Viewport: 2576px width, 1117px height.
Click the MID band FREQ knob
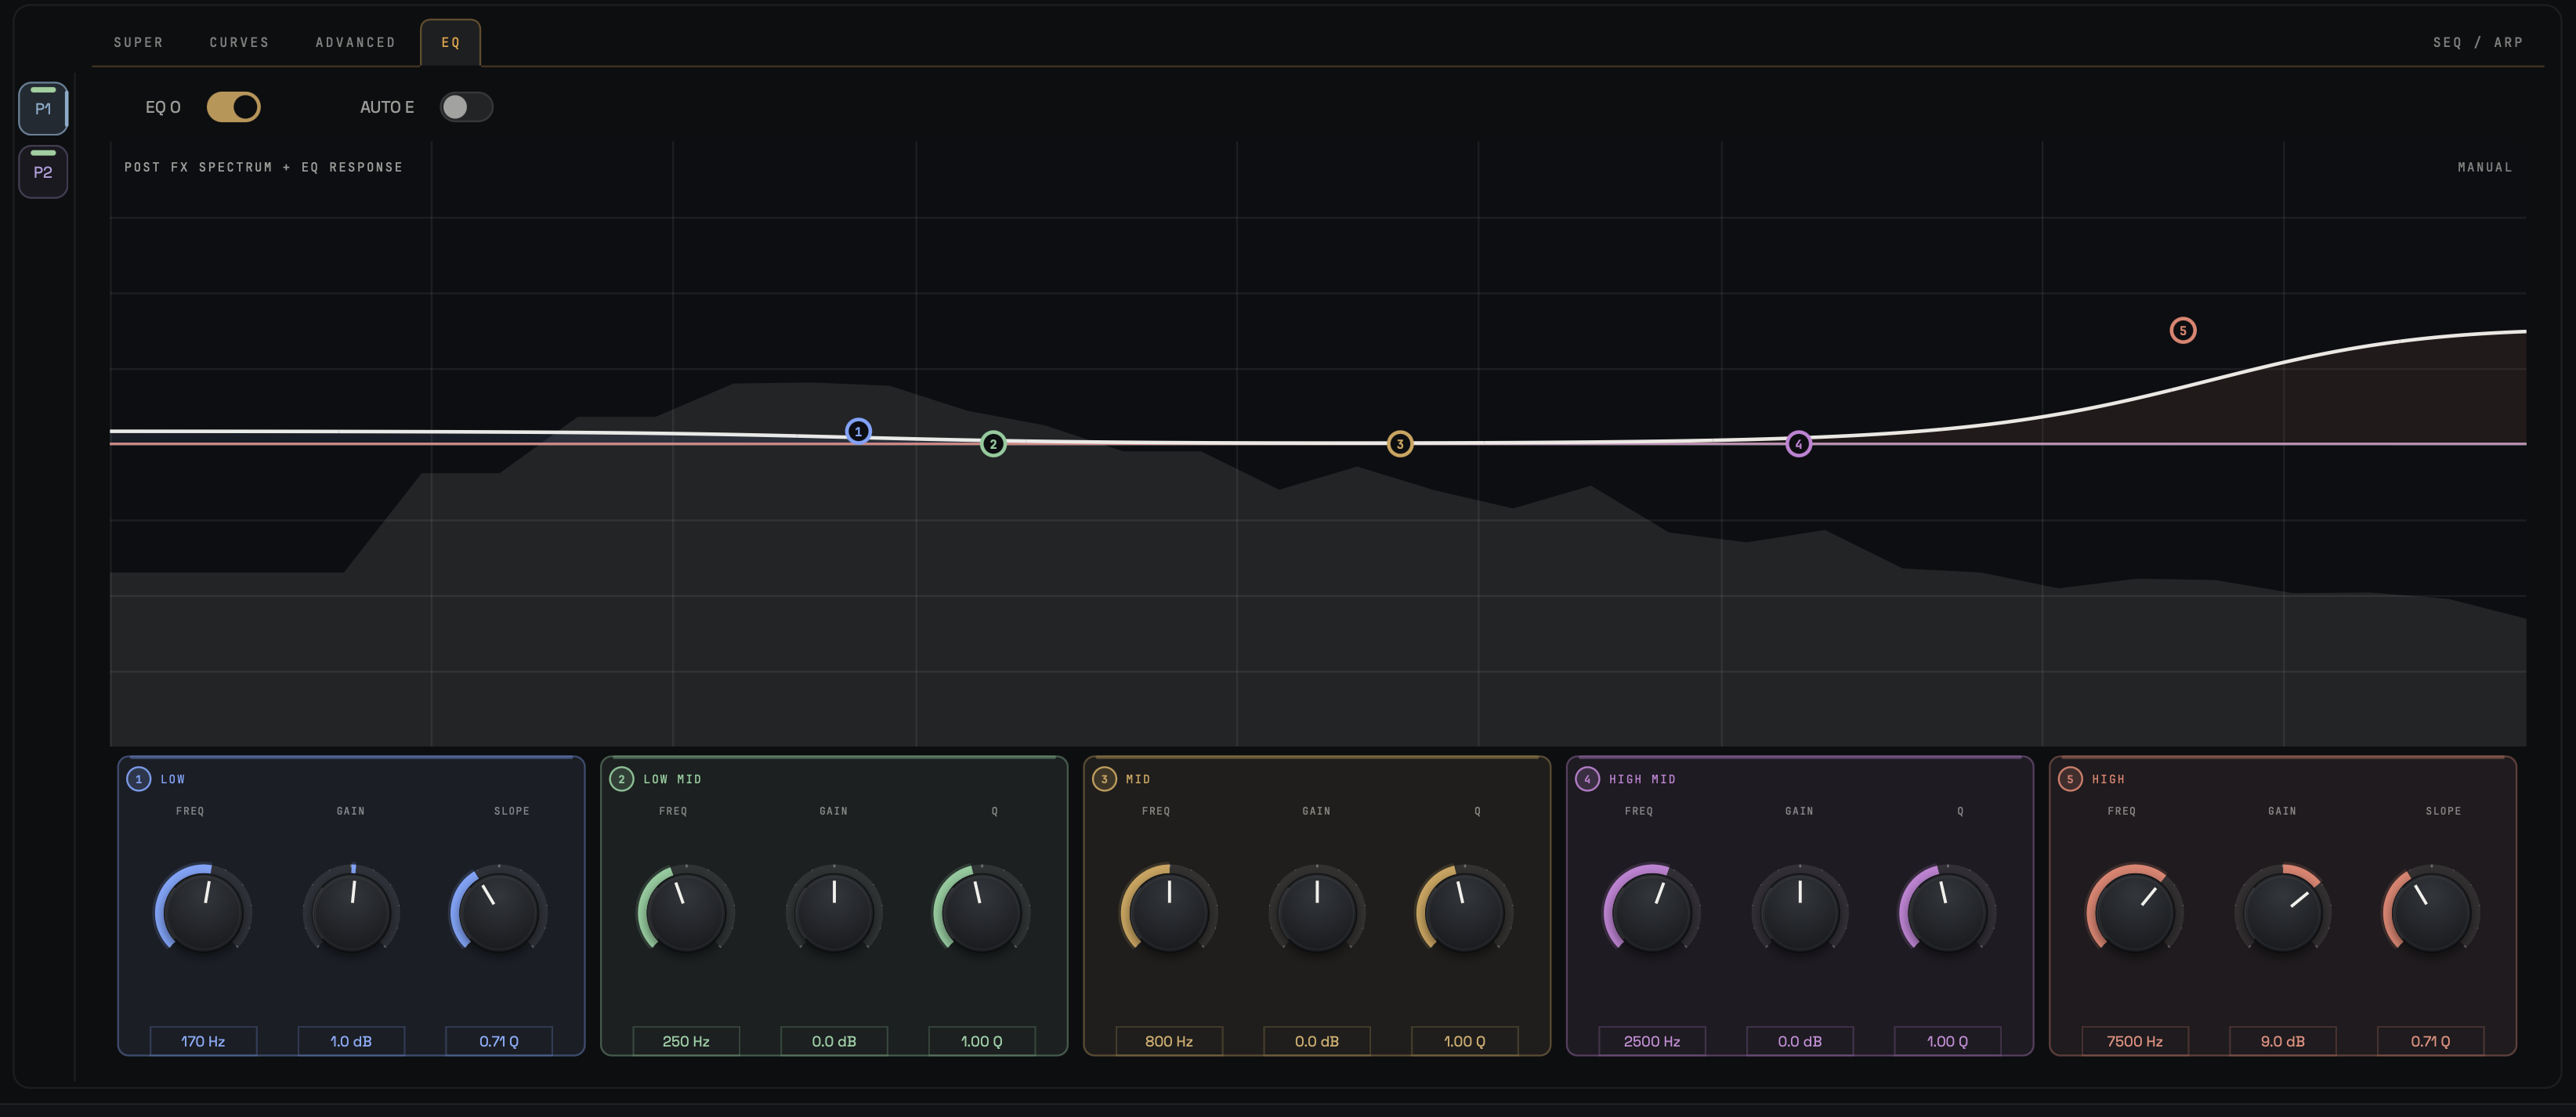point(1169,910)
